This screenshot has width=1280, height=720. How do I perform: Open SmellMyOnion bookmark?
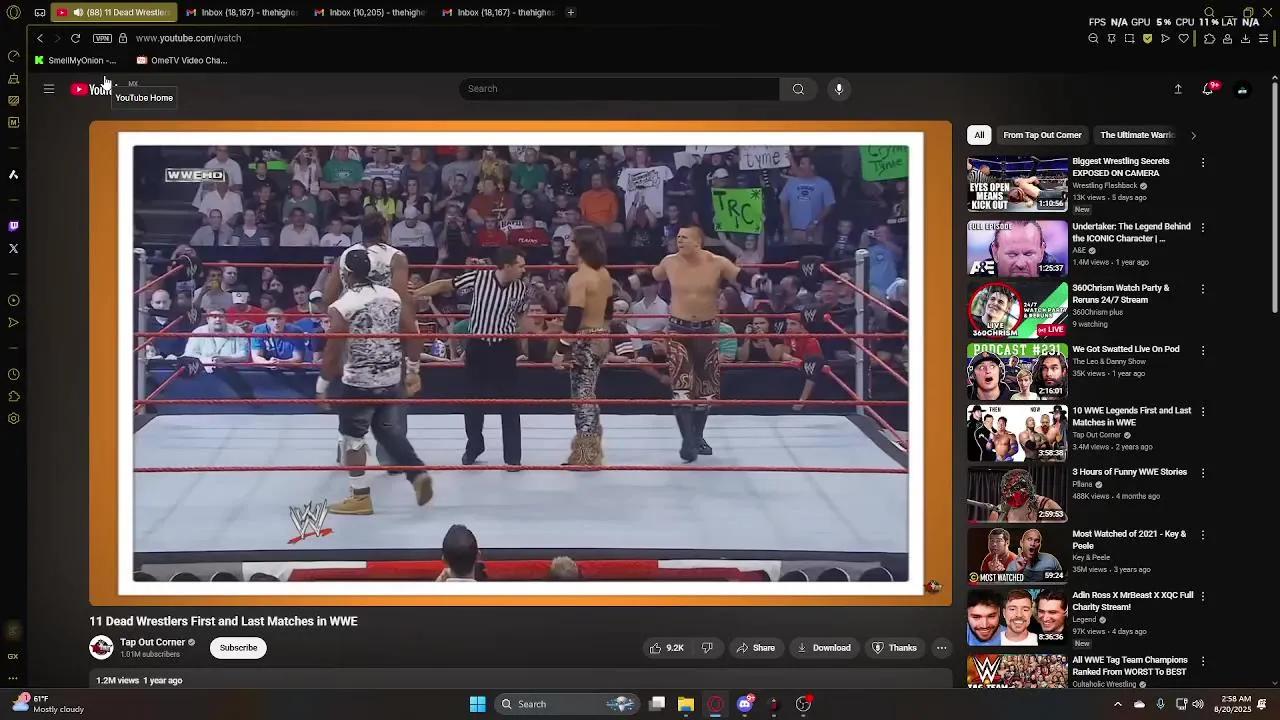75,60
